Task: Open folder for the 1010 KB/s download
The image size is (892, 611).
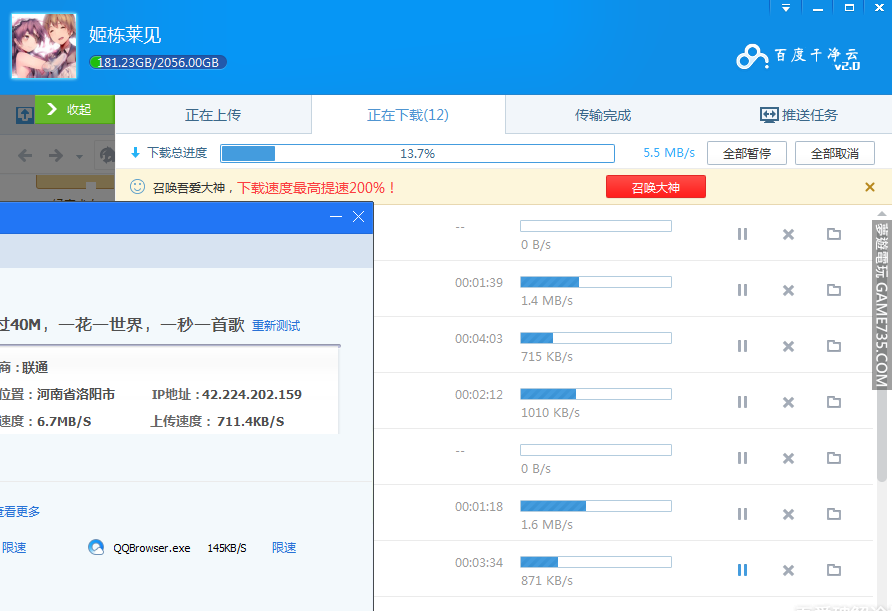Action: pos(833,402)
